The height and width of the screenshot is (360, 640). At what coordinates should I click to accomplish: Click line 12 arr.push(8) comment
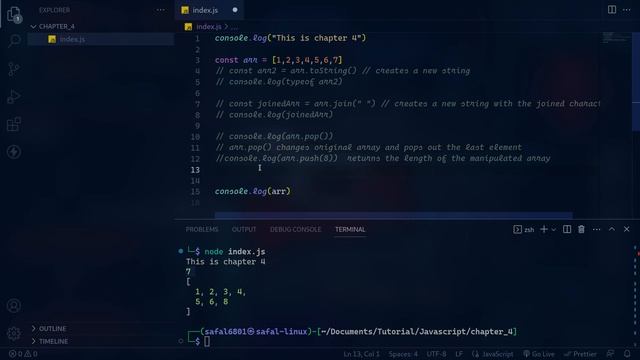383,158
